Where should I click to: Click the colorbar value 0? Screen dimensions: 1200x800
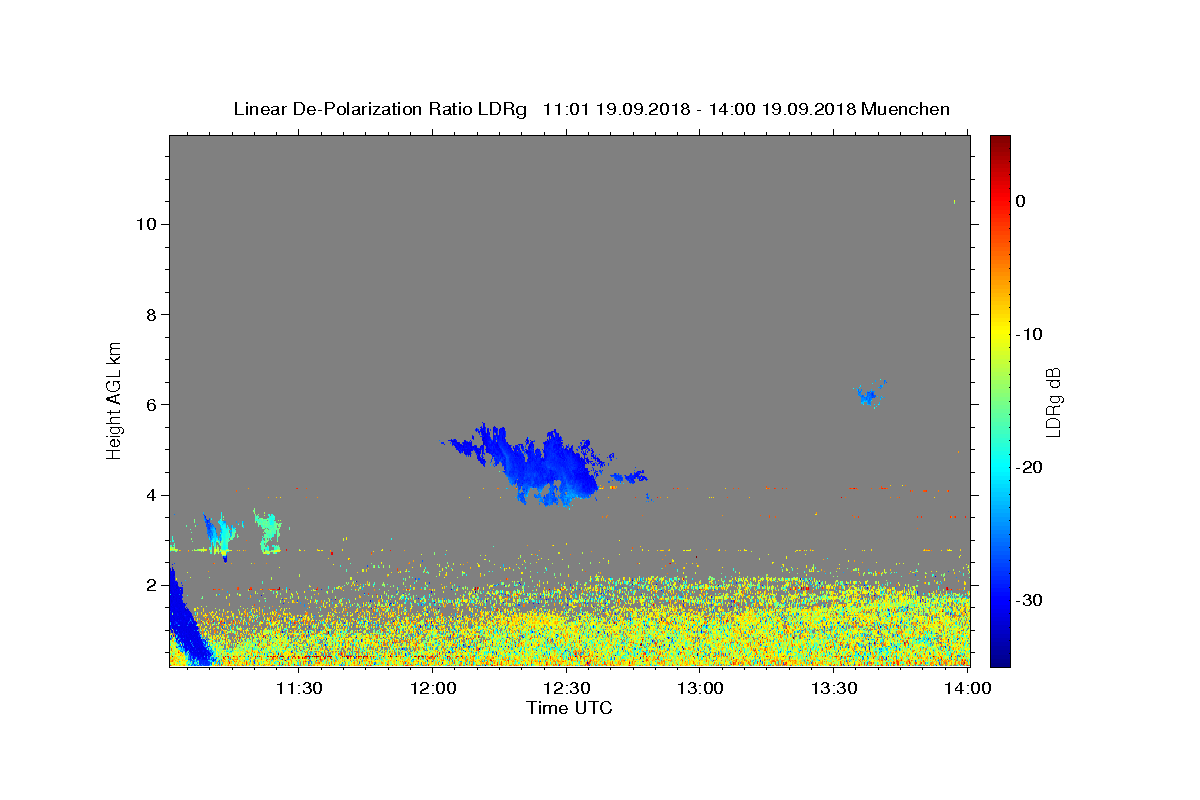coord(1021,201)
